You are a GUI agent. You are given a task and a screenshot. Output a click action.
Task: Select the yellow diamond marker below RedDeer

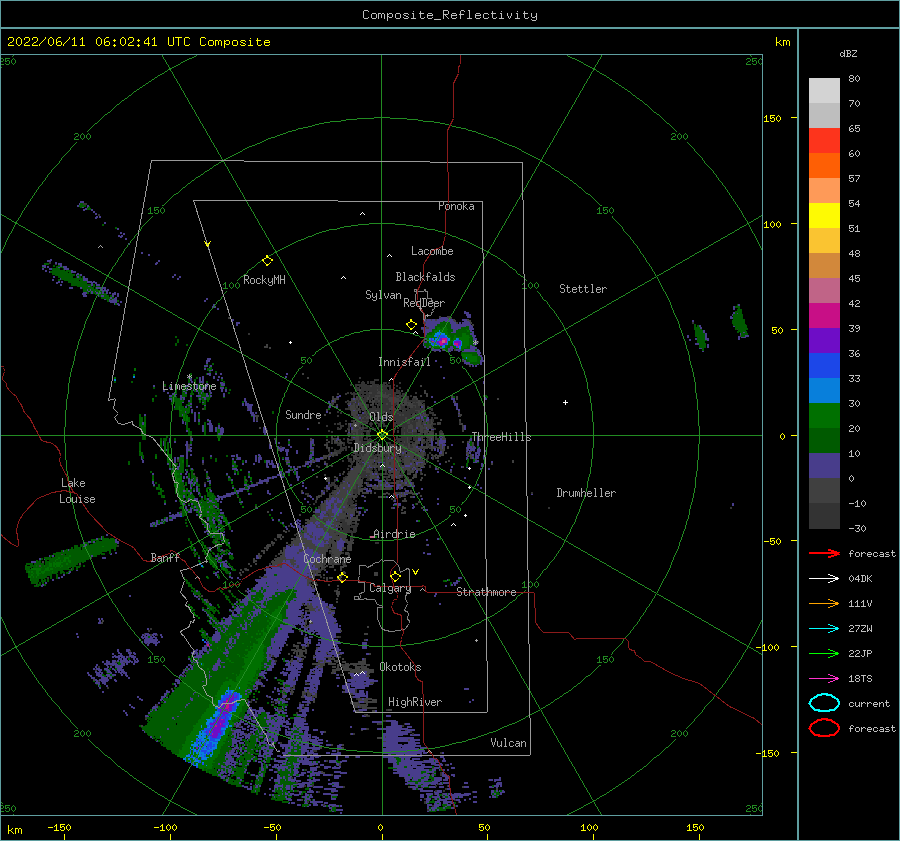click(x=411, y=325)
